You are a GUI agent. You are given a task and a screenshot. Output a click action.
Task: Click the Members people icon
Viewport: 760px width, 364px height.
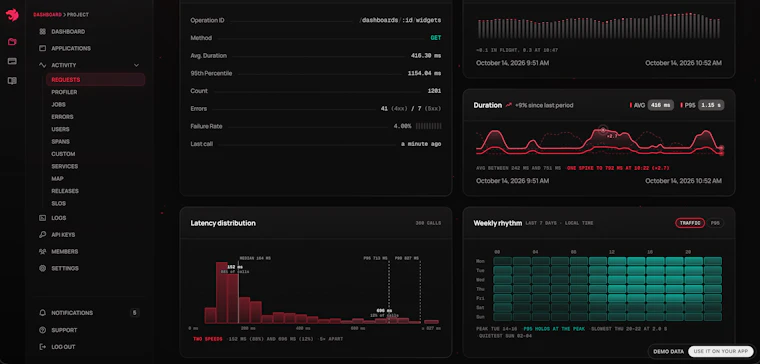coord(43,252)
